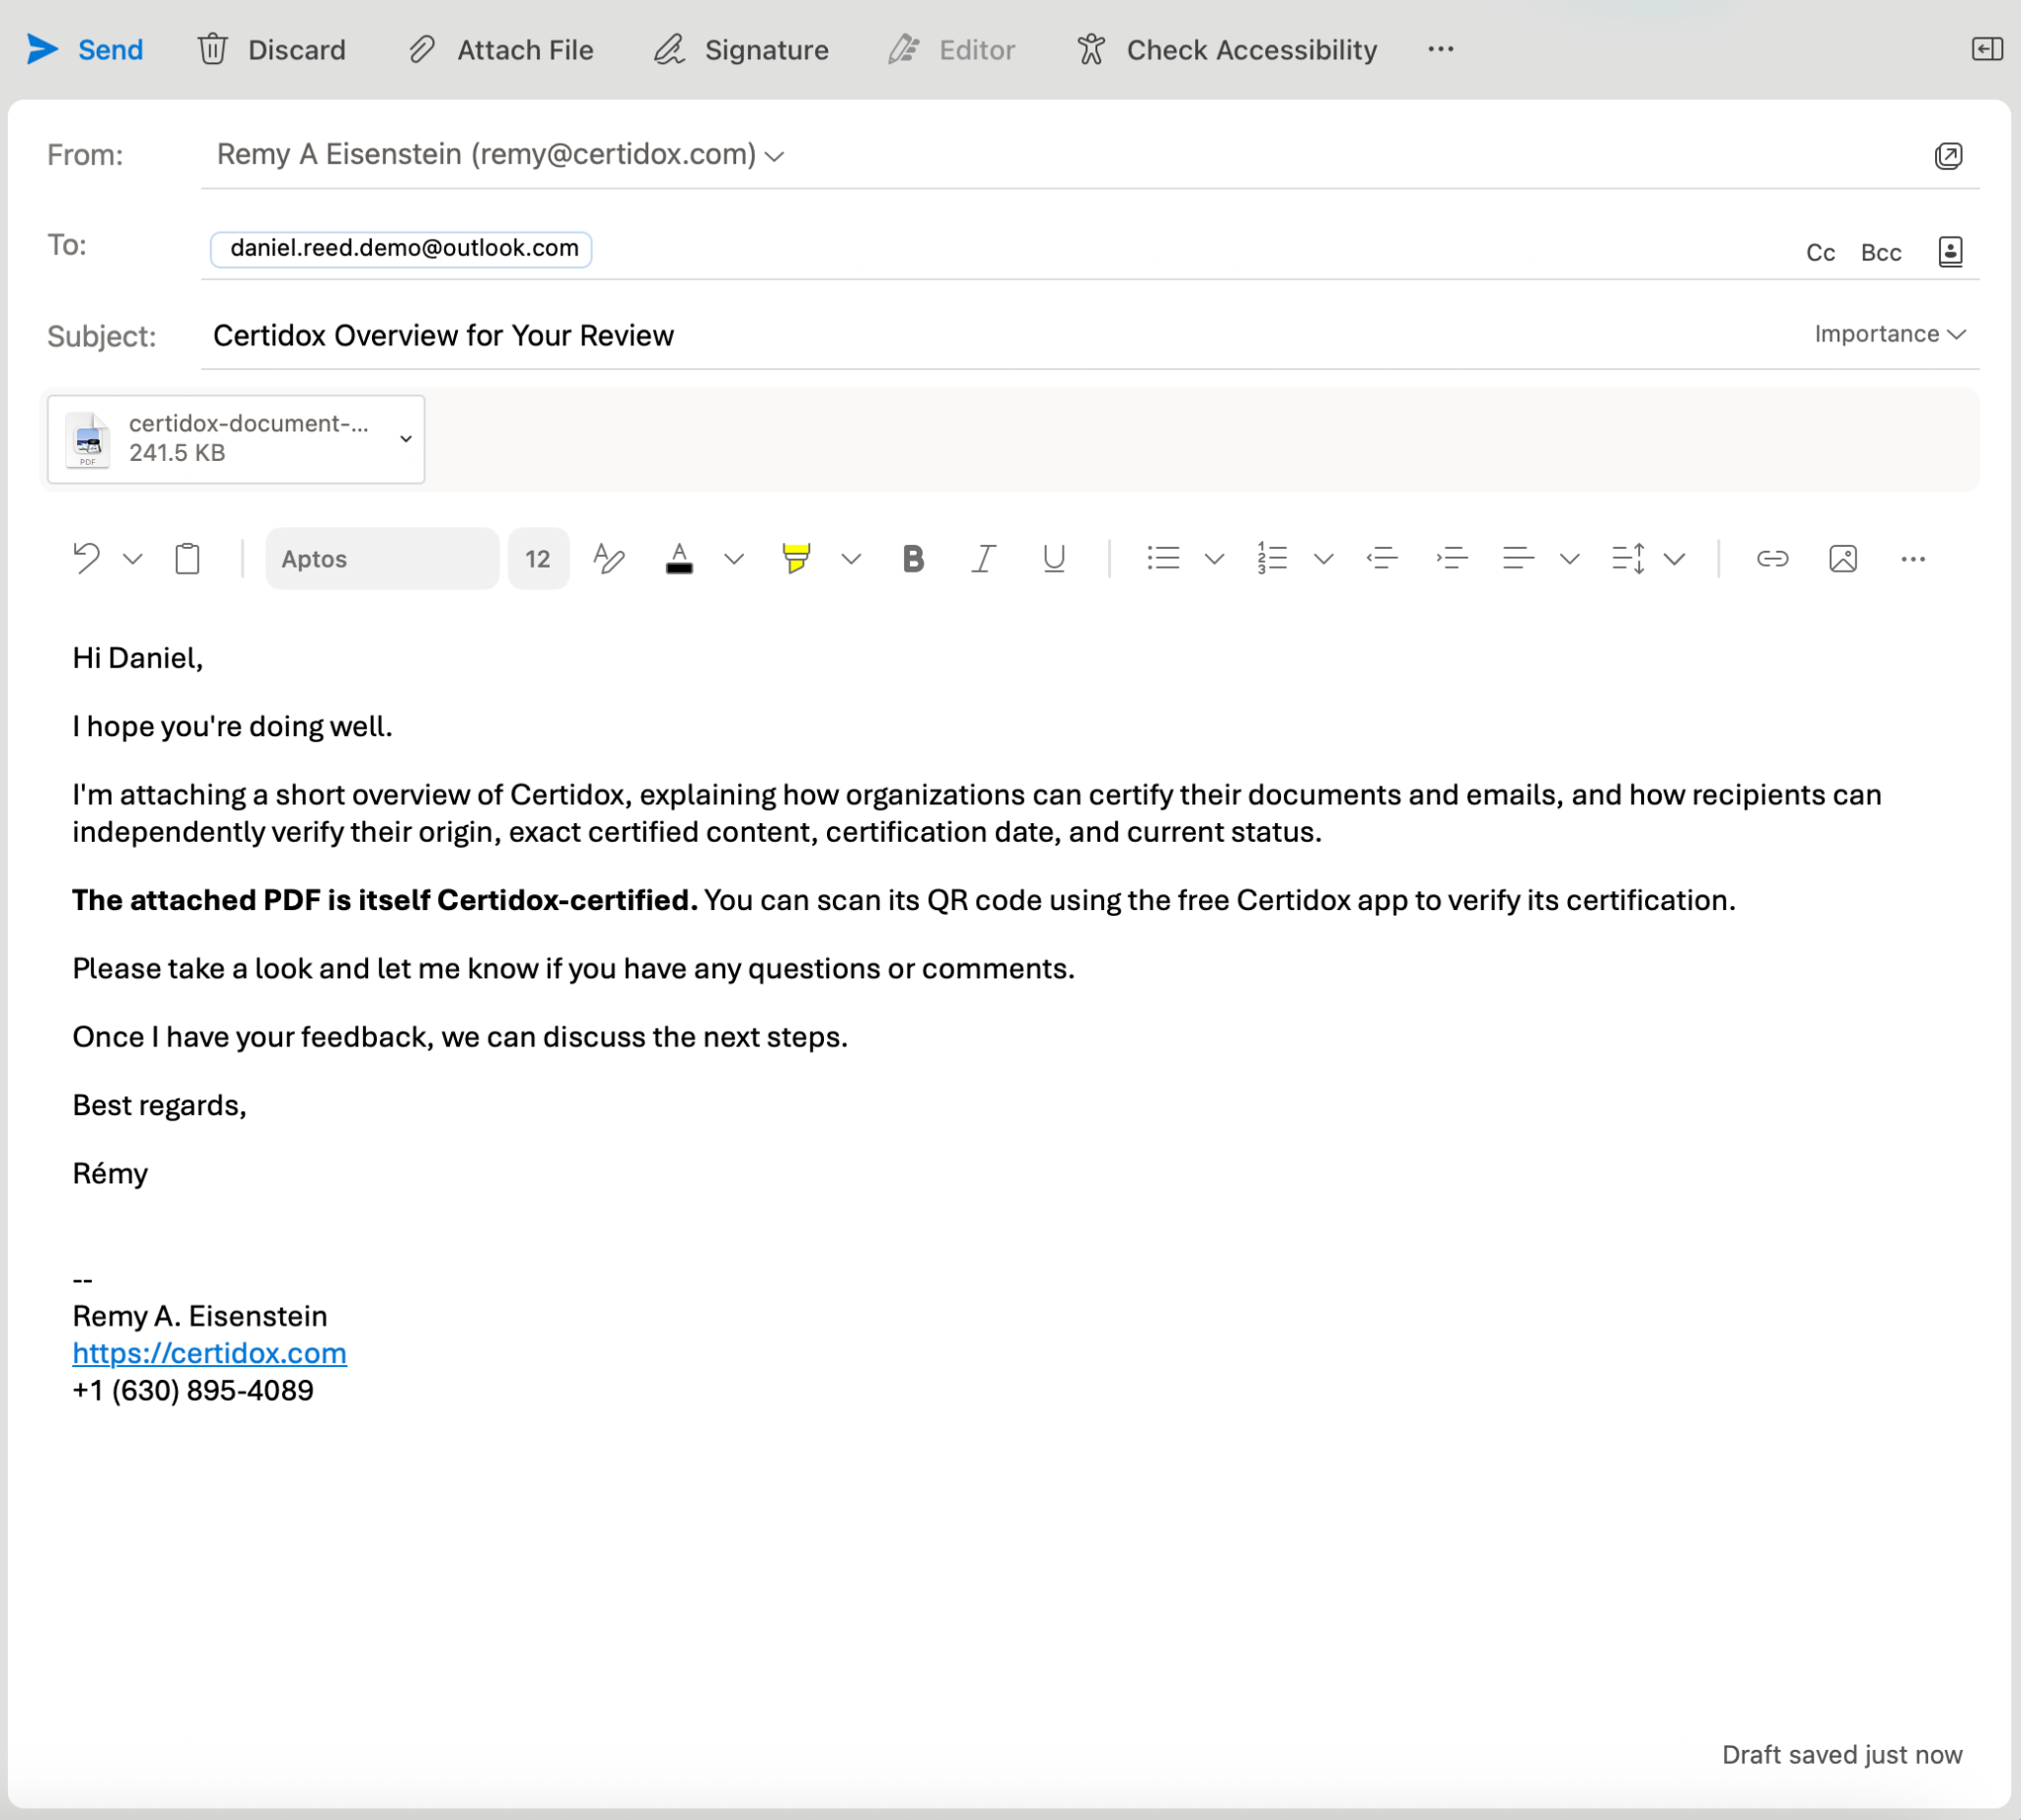This screenshot has height=1820, width=2021.
Task: Attach a file using paperclip button
Action: tap(501, 49)
